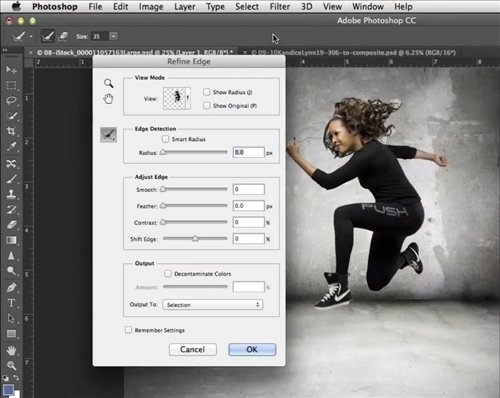Click the Feather slider handle

point(163,206)
